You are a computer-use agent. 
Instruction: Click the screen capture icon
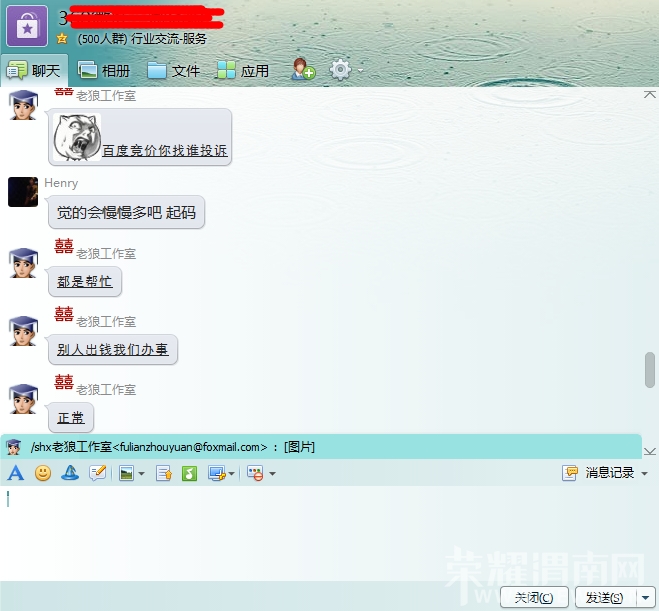point(217,474)
